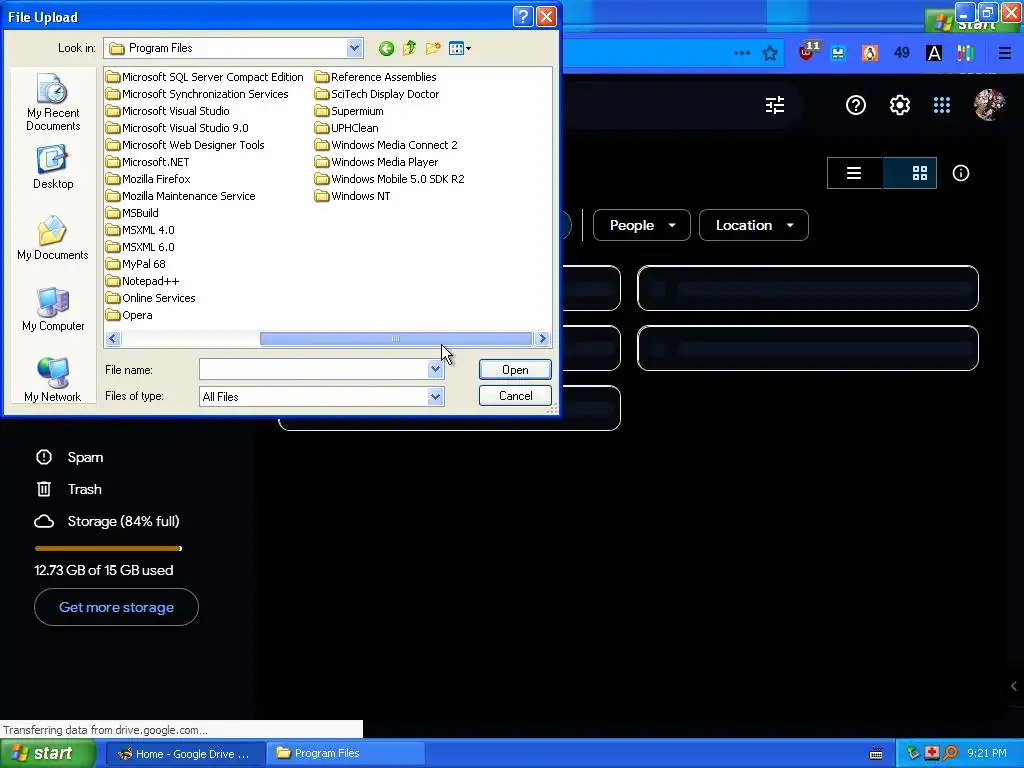This screenshot has width=1024, height=768.
Task: Select the UPHClean folder
Action: pos(347,128)
